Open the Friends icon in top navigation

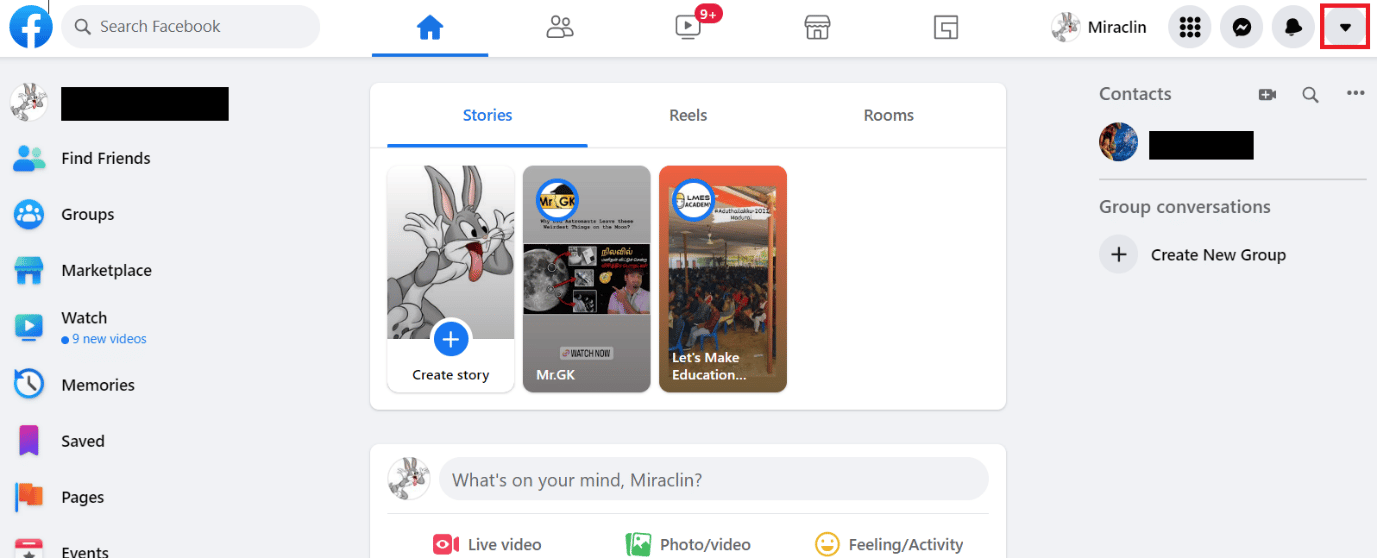[560, 27]
